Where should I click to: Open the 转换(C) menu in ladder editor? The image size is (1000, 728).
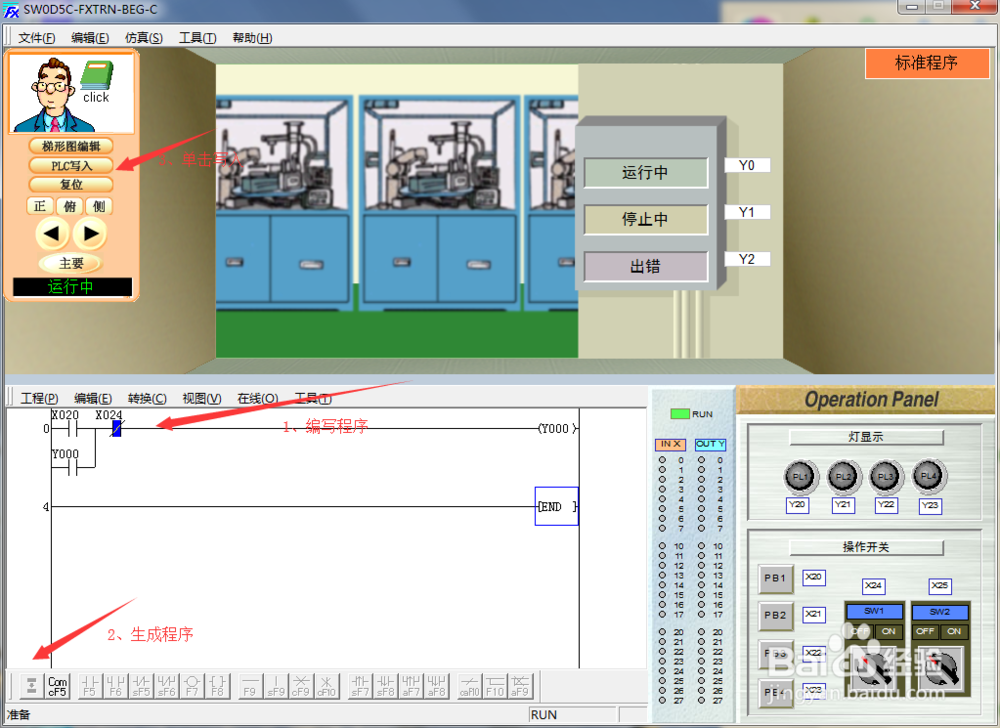click(x=147, y=398)
